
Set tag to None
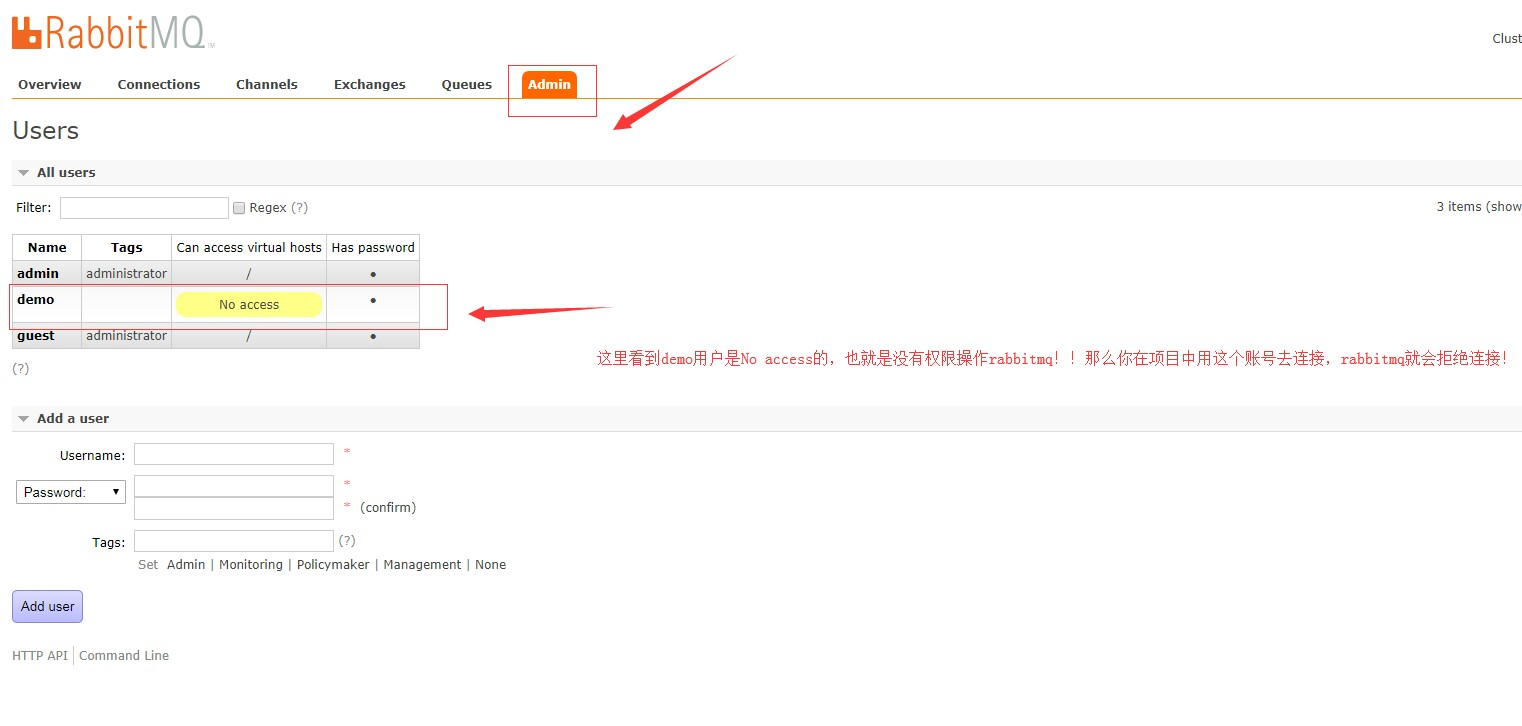pyautogui.click(x=491, y=565)
